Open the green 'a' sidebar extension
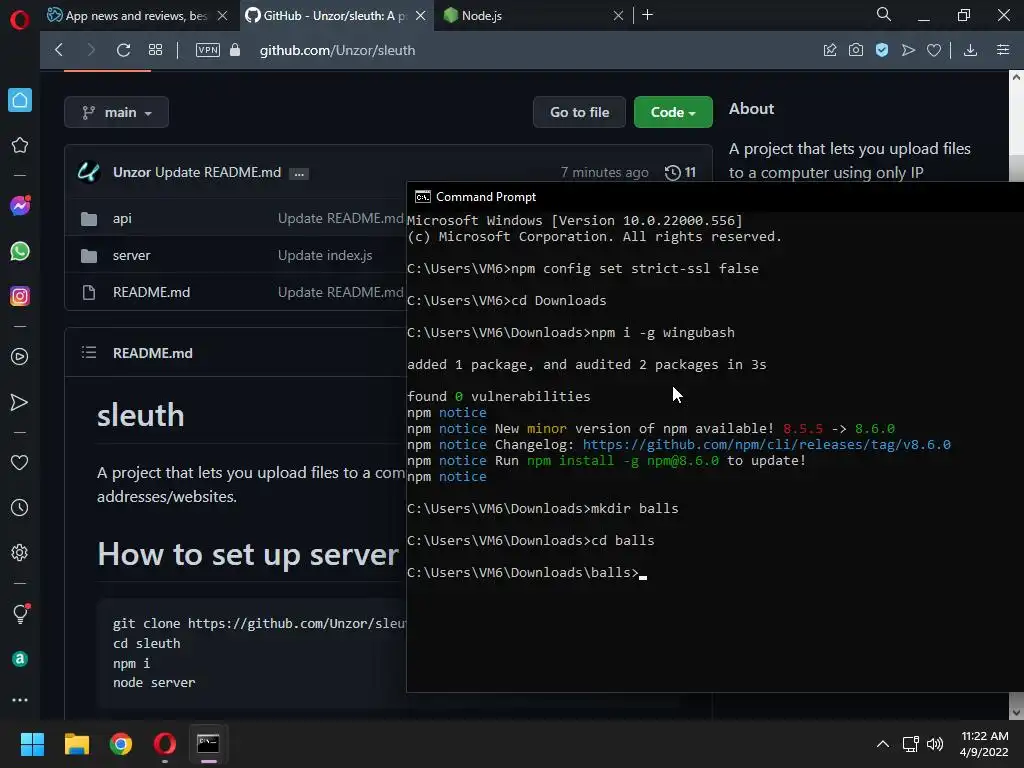Image resolution: width=1024 pixels, height=768 pixels. pos(20,659)
